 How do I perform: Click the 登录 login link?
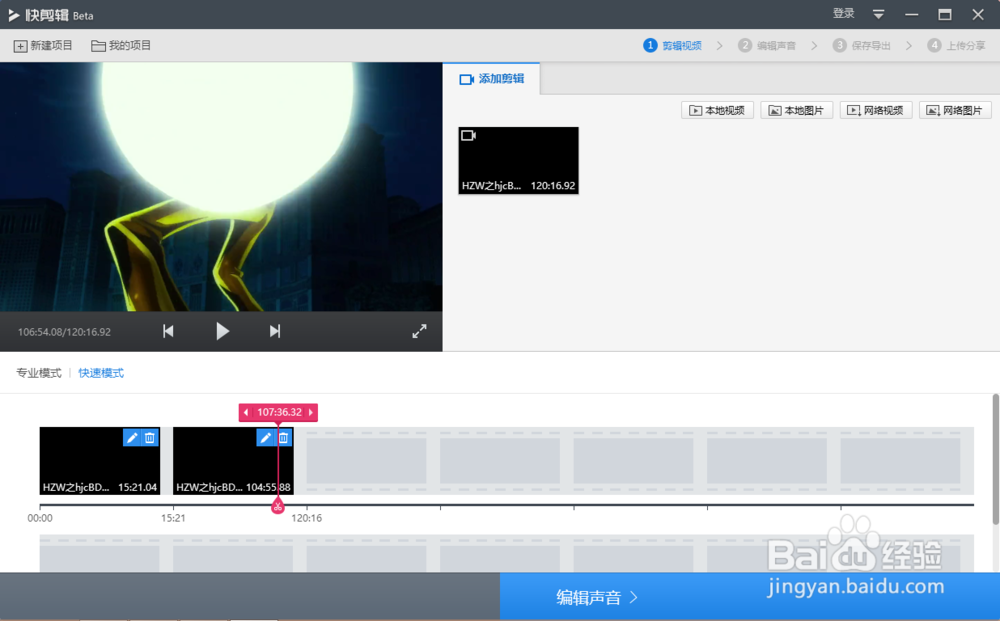click(x=843, y=13)
